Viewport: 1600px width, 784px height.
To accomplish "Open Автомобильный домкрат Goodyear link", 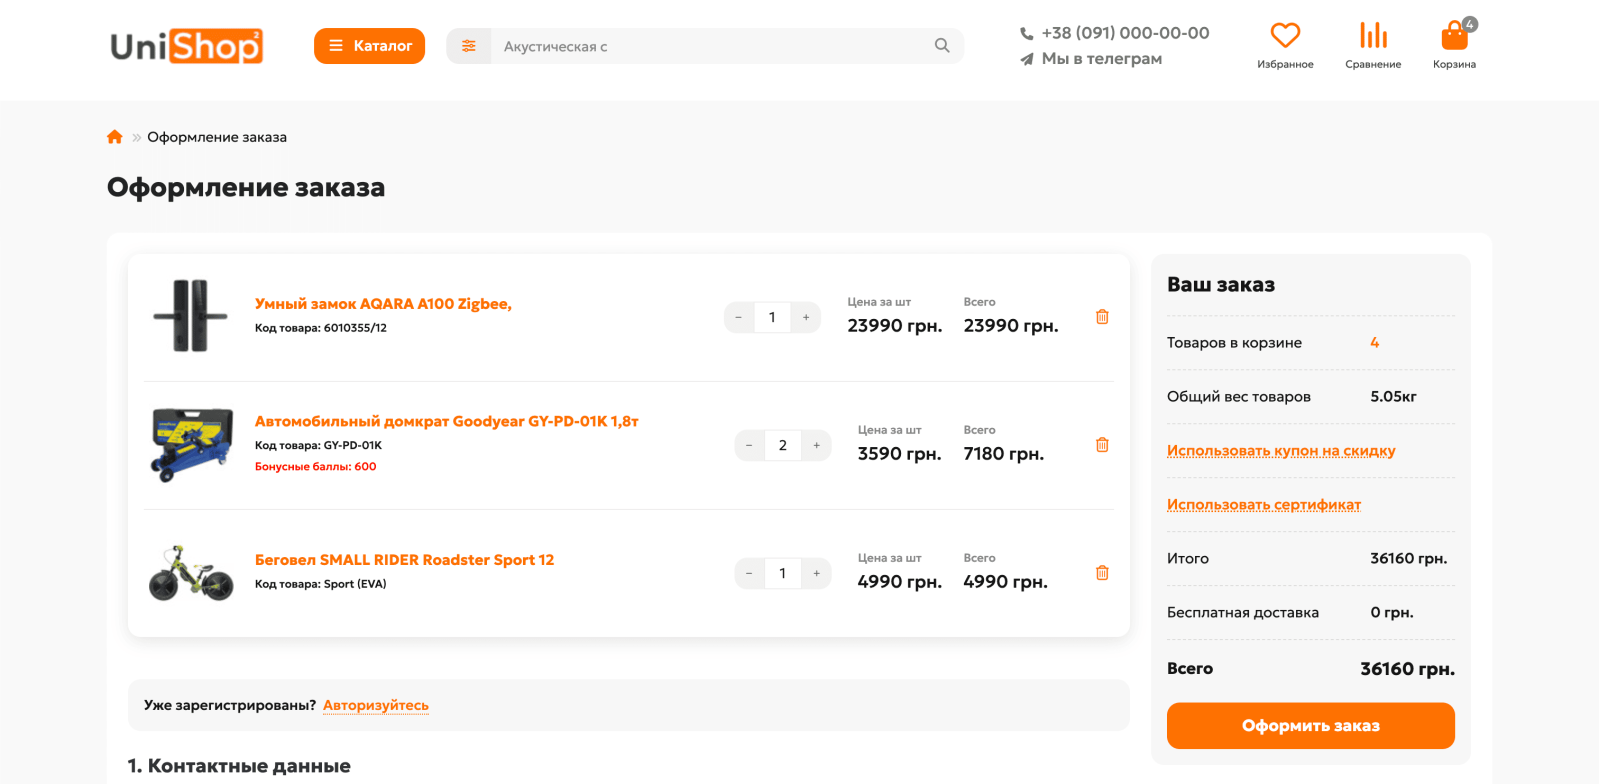I will coord(446,422).
